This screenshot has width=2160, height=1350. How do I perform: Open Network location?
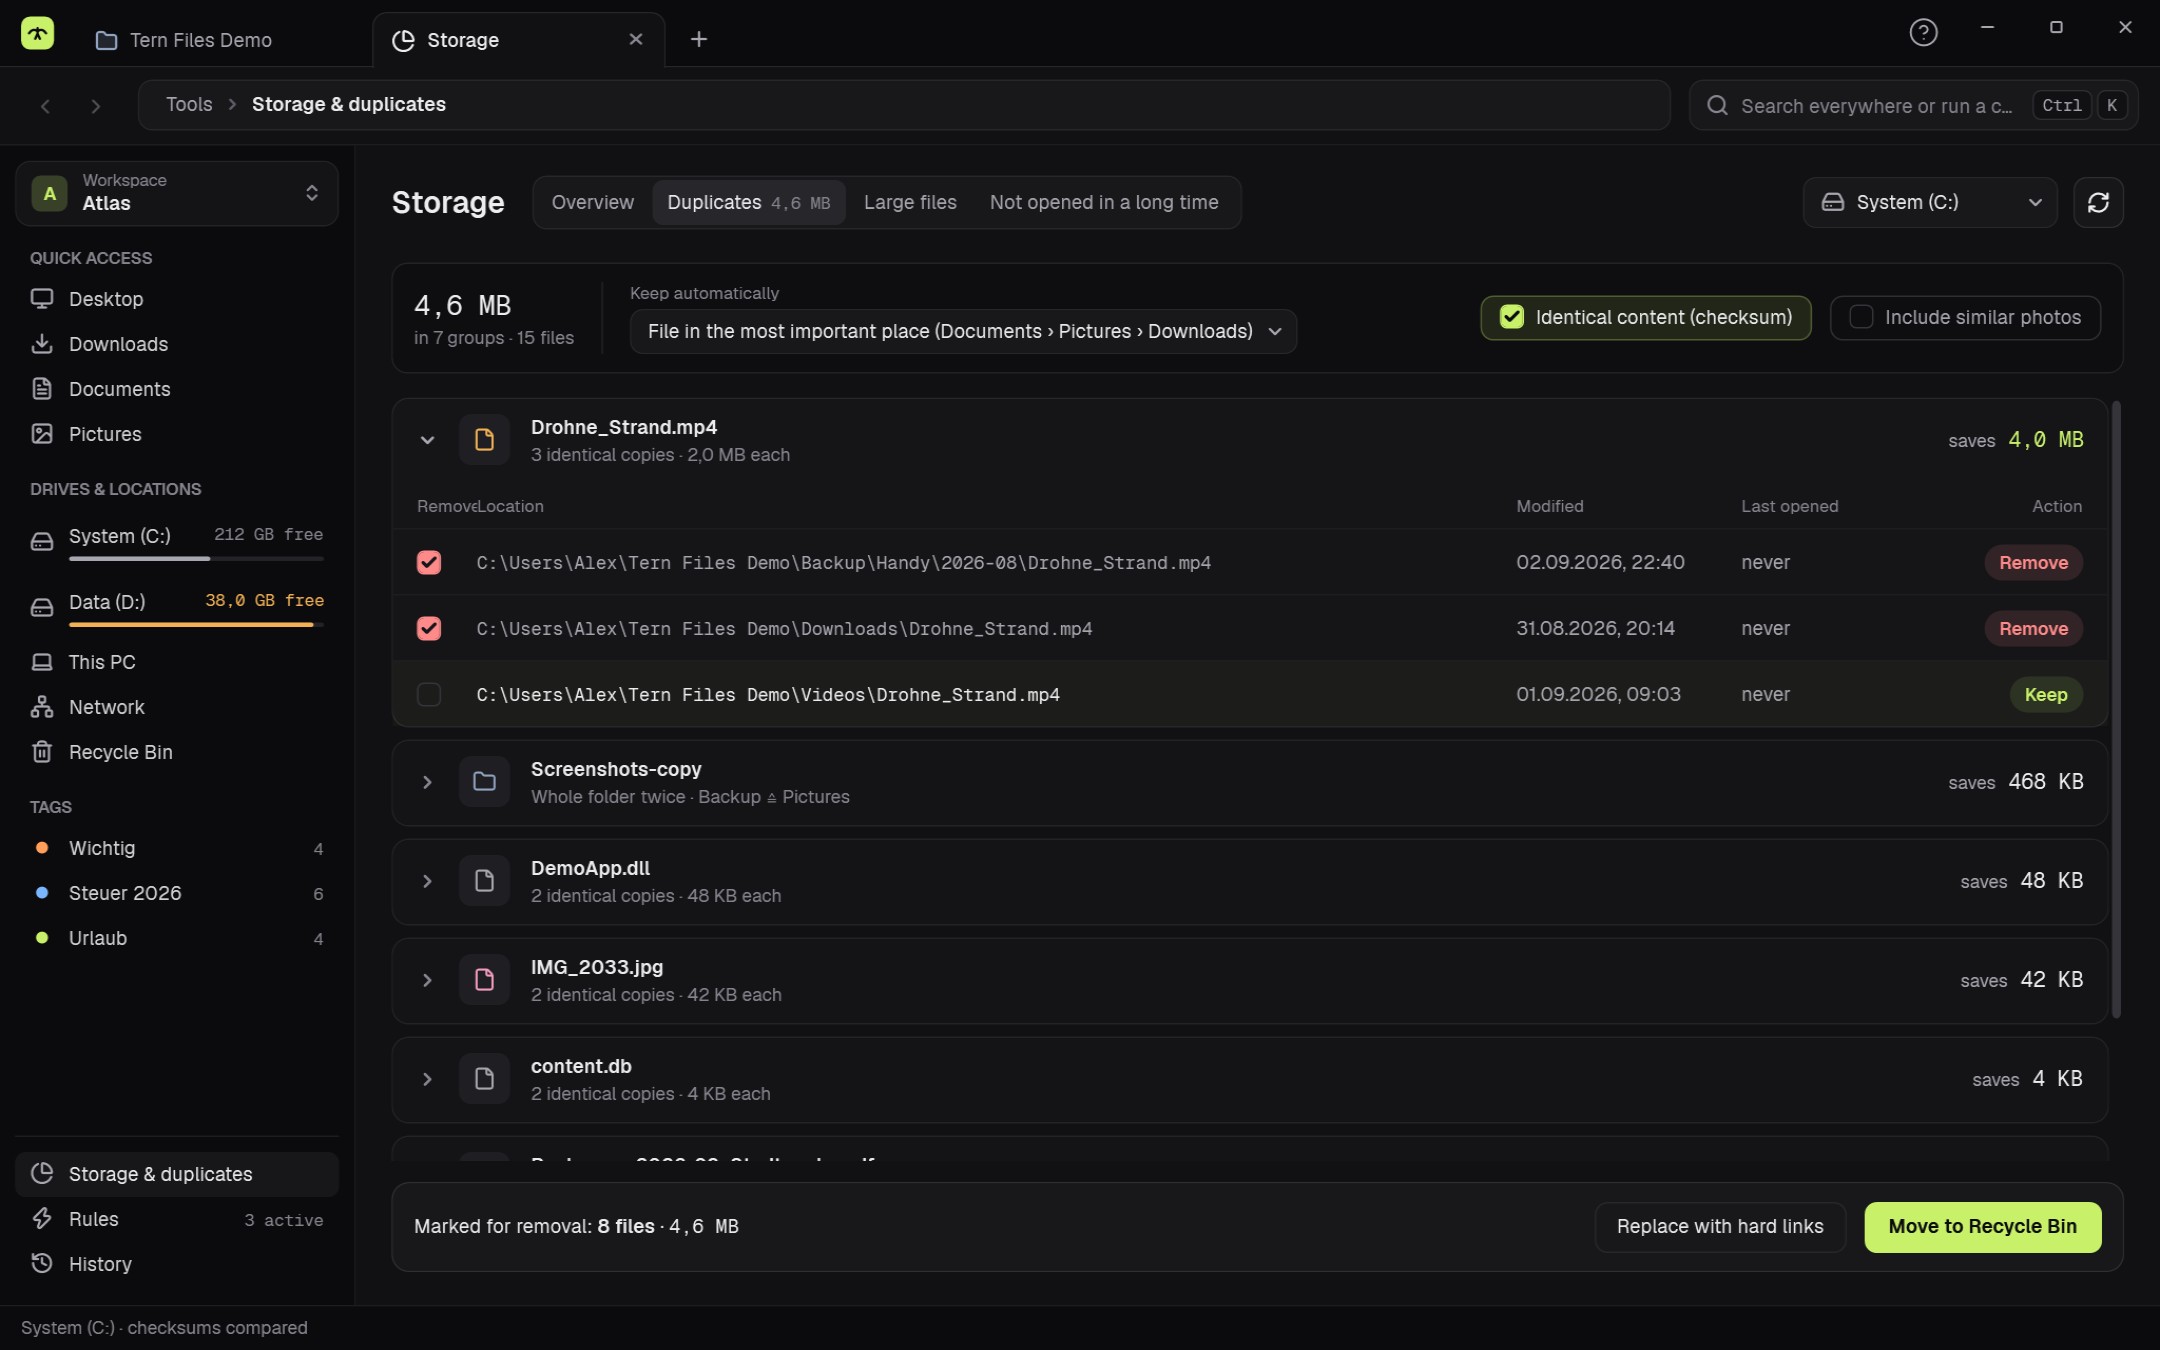(x=177, y=707)
